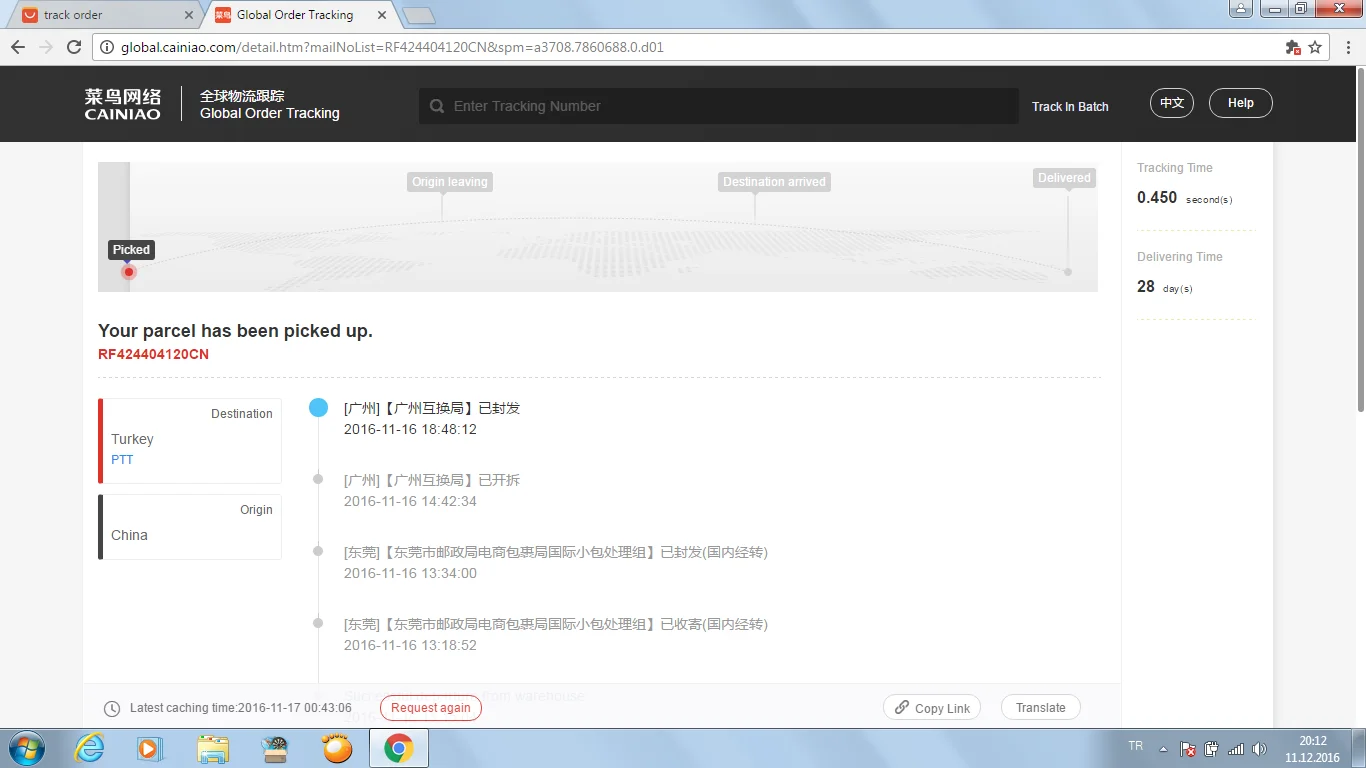Click the magnifier search icon in tracking box

coord(437,106)
